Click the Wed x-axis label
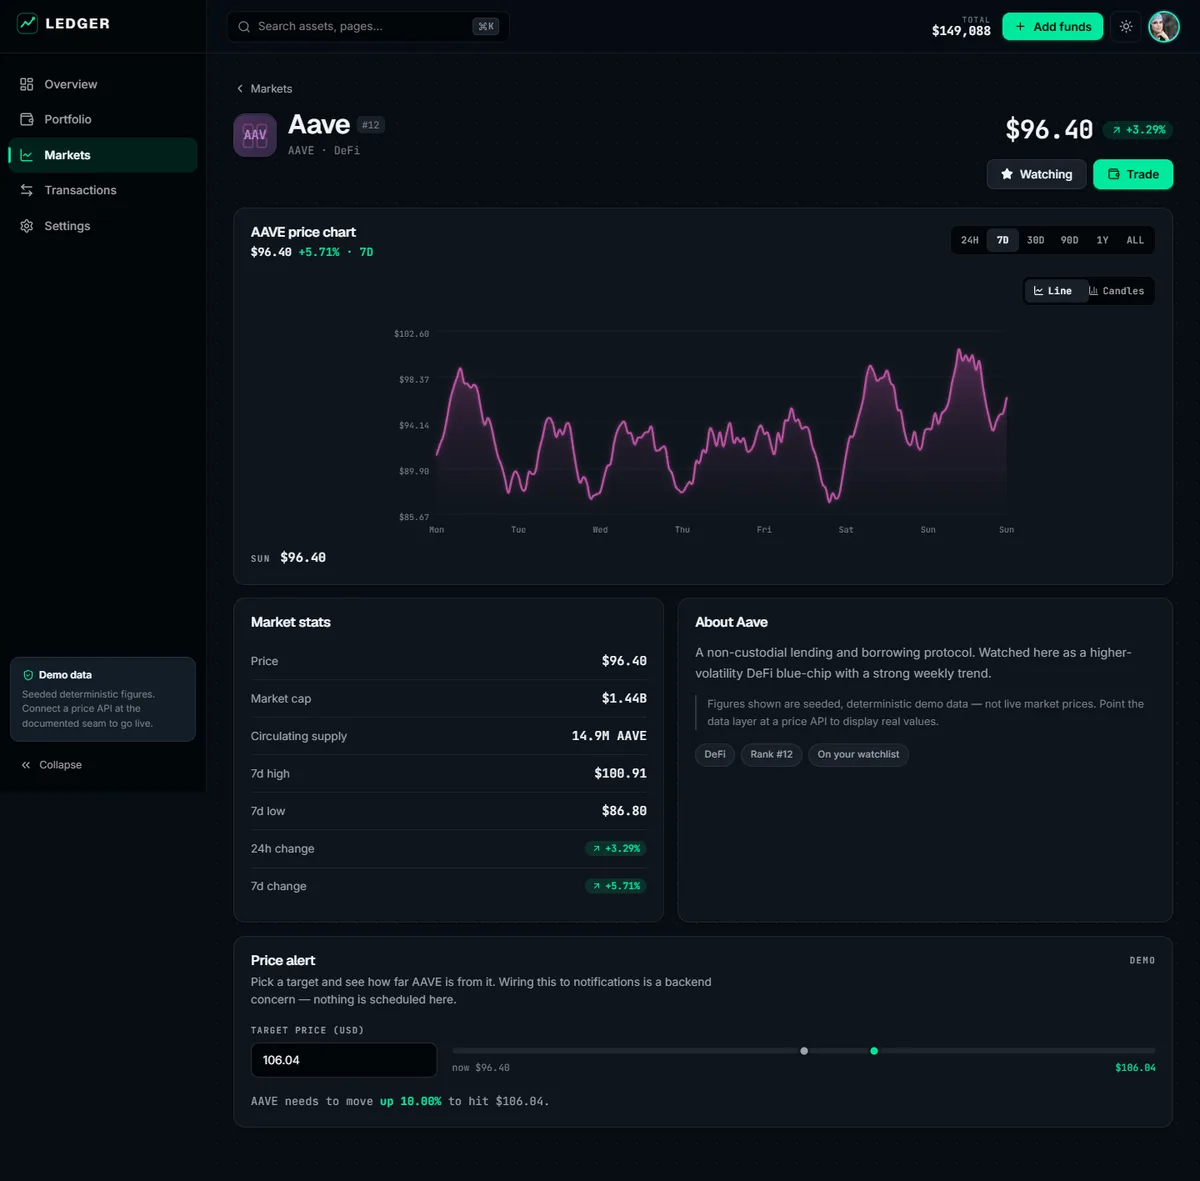Viewport: 1200px width, 1181px height. coord(600,530)
